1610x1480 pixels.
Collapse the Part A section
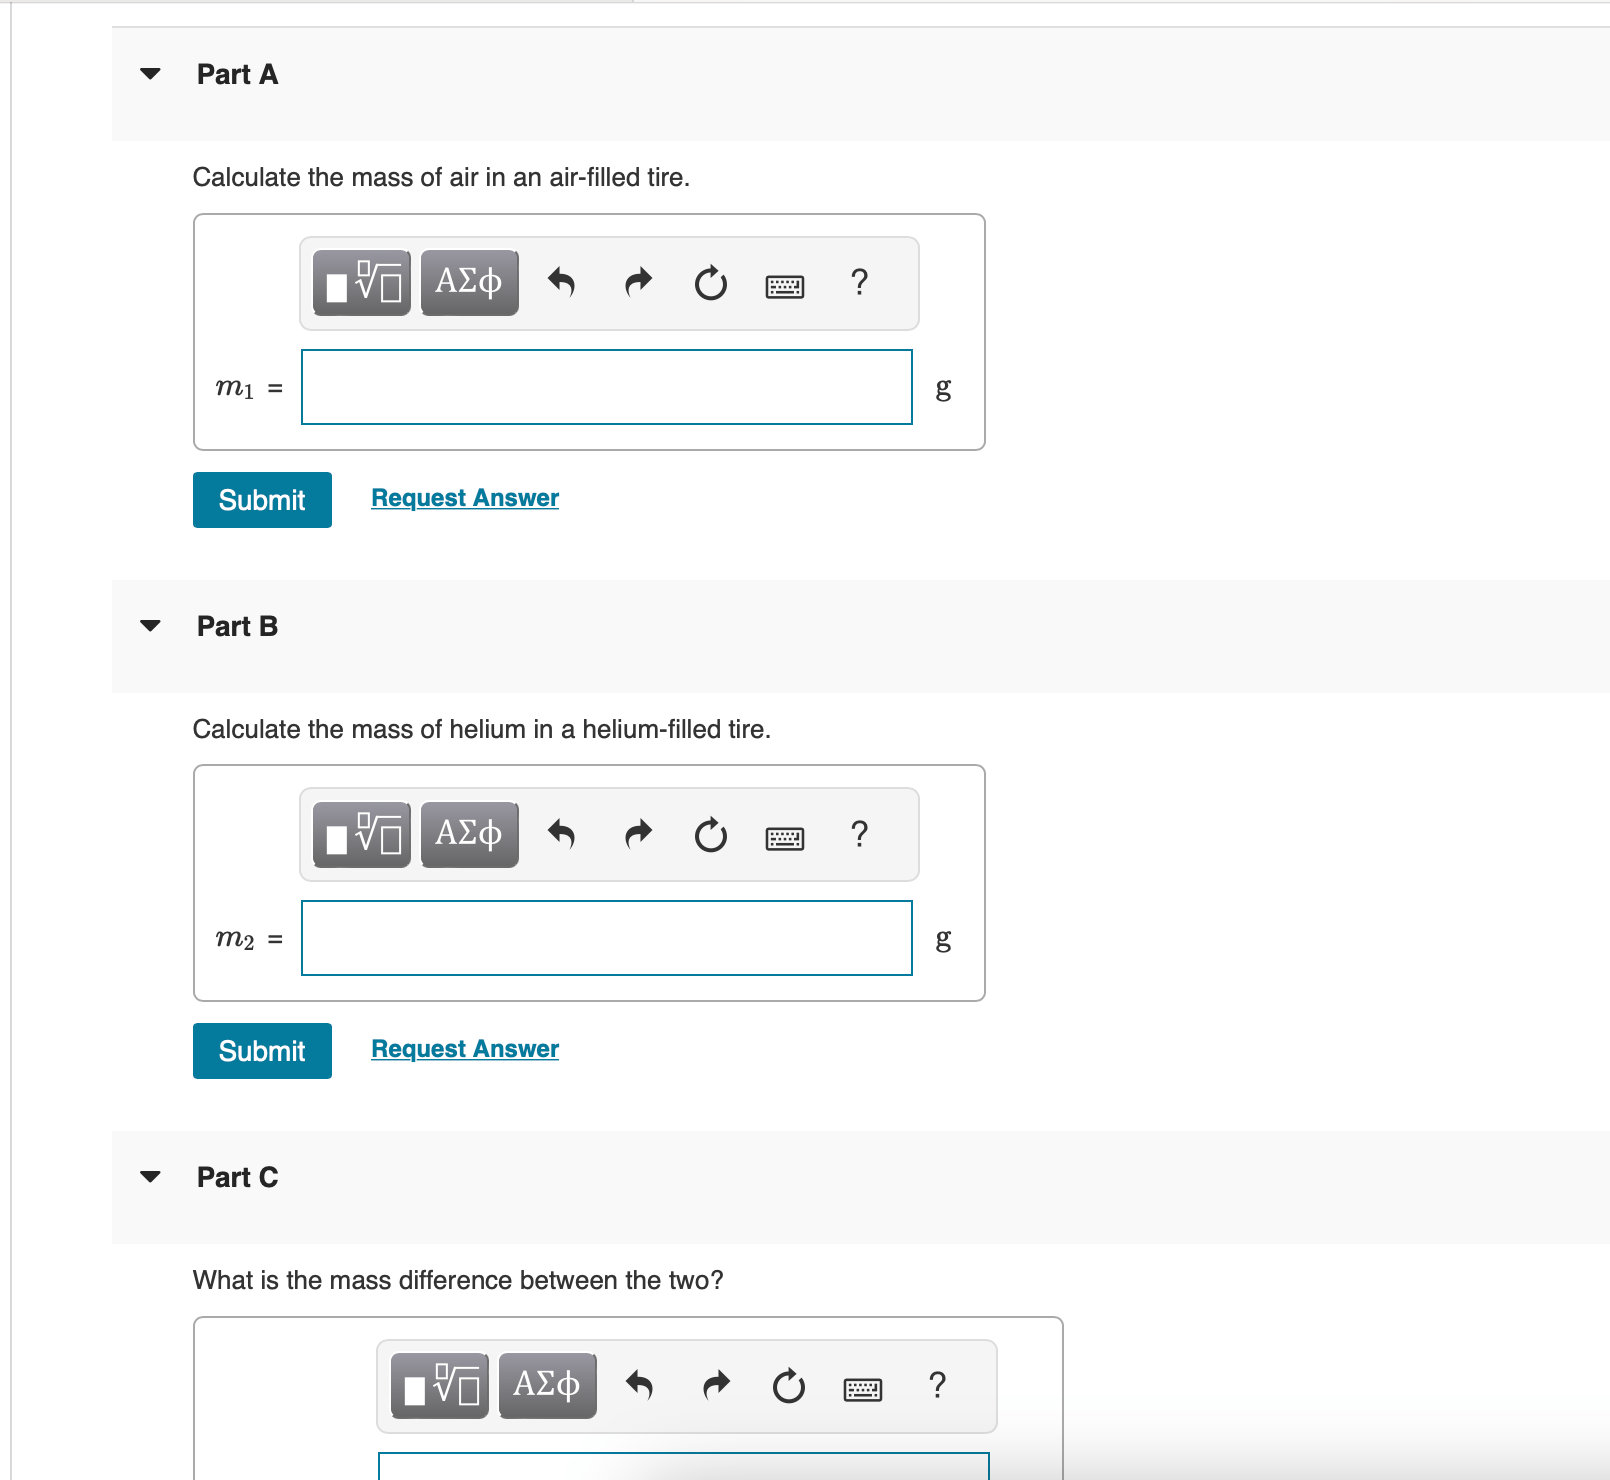(150, 74)
